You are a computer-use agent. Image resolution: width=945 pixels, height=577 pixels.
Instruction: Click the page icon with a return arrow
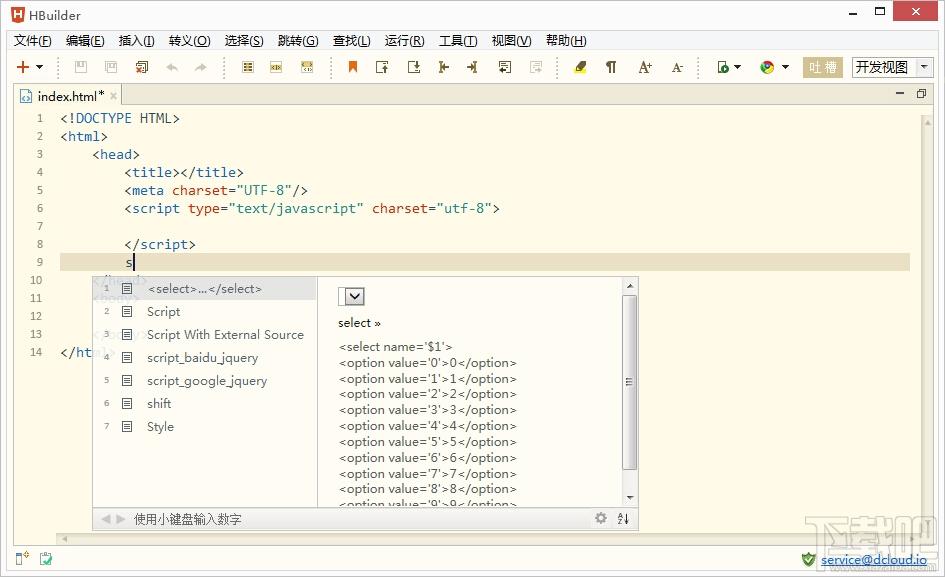[505, 67]
